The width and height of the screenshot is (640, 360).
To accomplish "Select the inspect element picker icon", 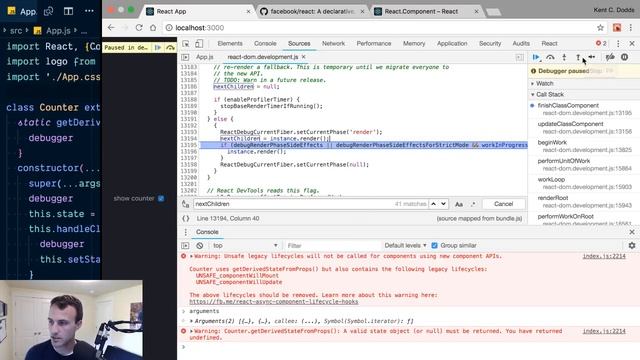I will tap(186, 44).
